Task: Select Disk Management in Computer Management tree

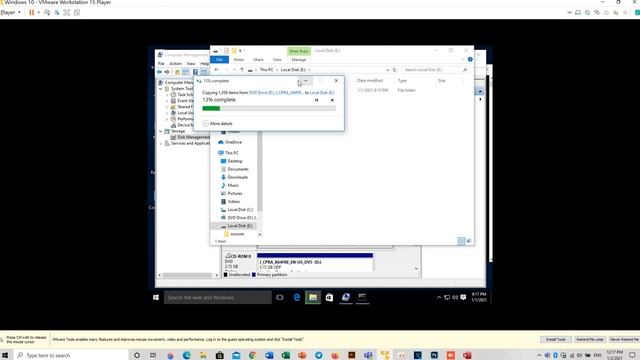Action: pyautogui.click(x=191, y=137)
